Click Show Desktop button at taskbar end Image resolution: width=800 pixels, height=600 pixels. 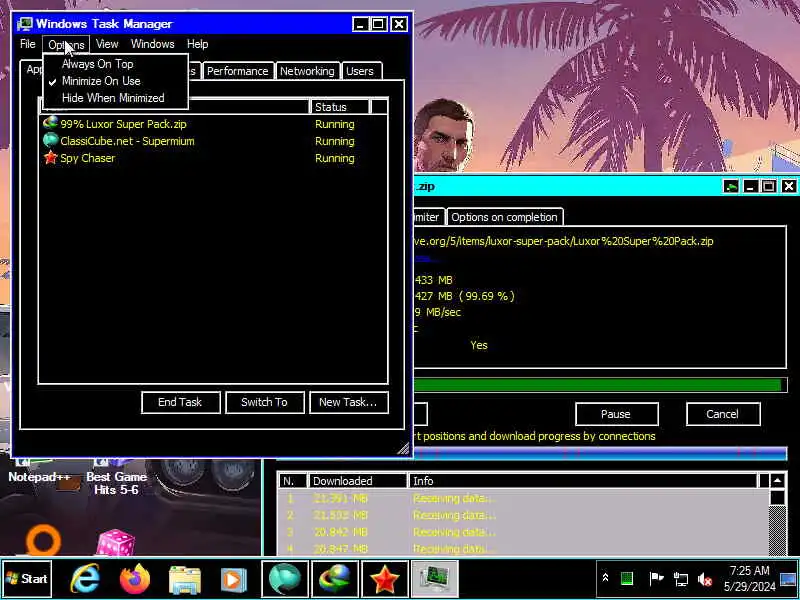[x=788, y=579]
